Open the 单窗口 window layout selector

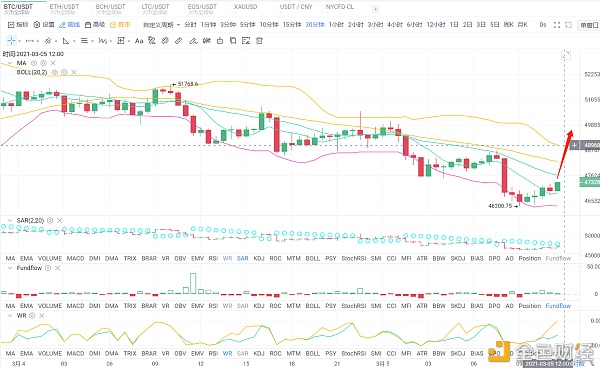[589, 25]
